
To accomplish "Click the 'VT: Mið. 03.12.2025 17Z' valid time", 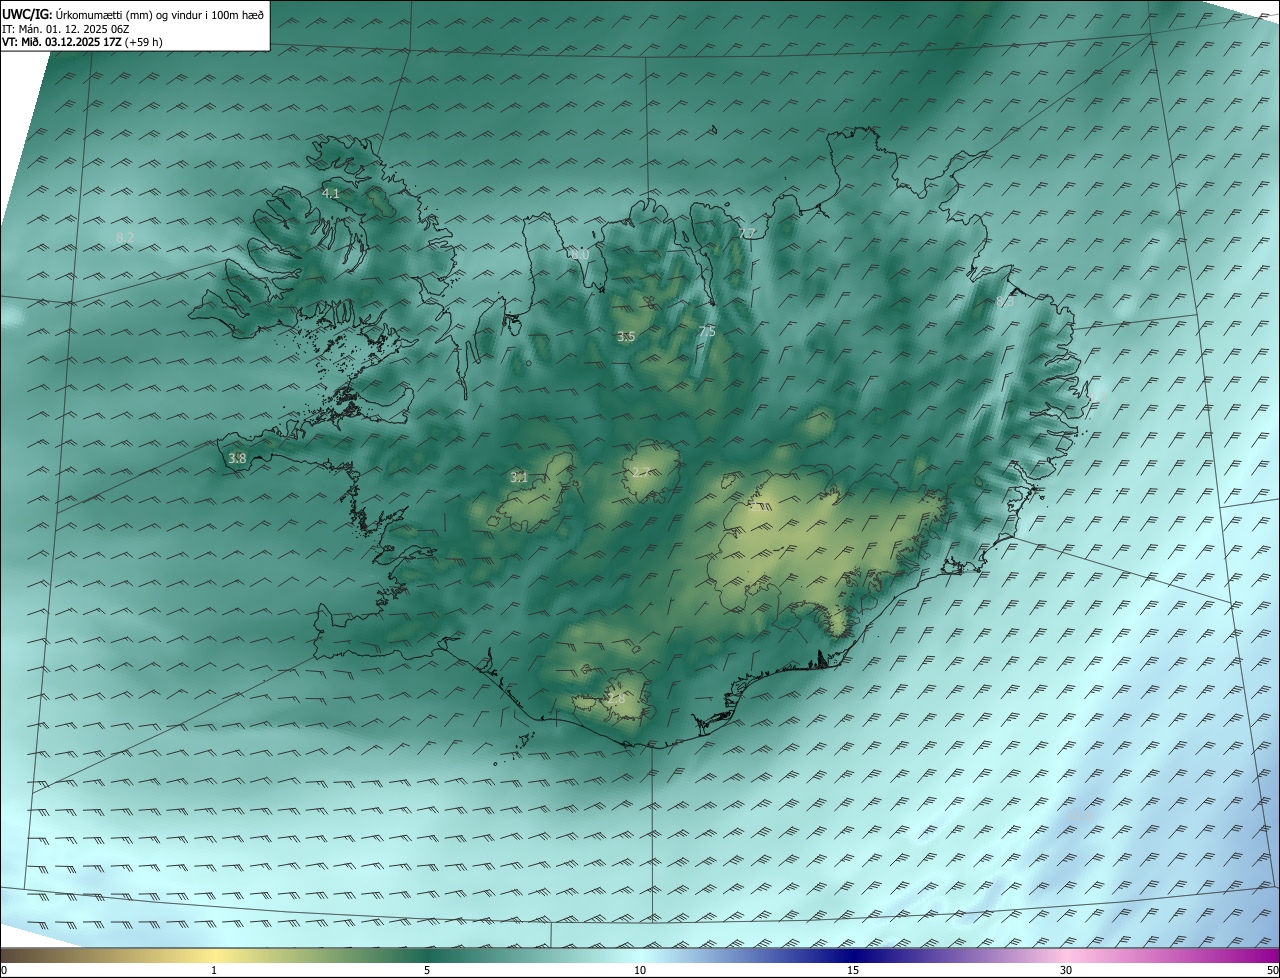I will [x=61, y=42].
